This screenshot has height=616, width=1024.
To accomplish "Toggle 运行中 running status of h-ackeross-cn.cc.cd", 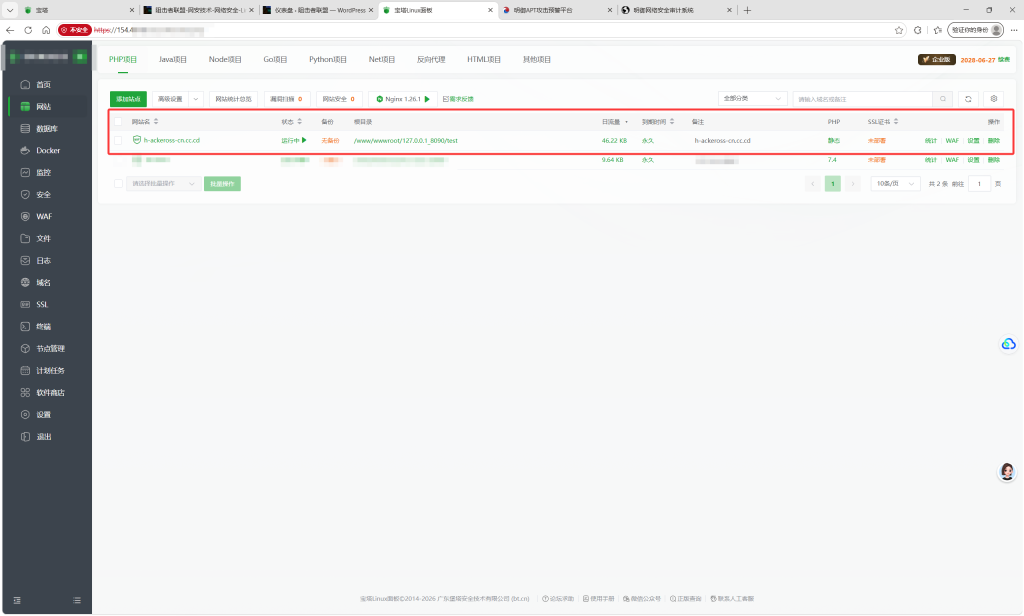I will click(x=294, y=140).
